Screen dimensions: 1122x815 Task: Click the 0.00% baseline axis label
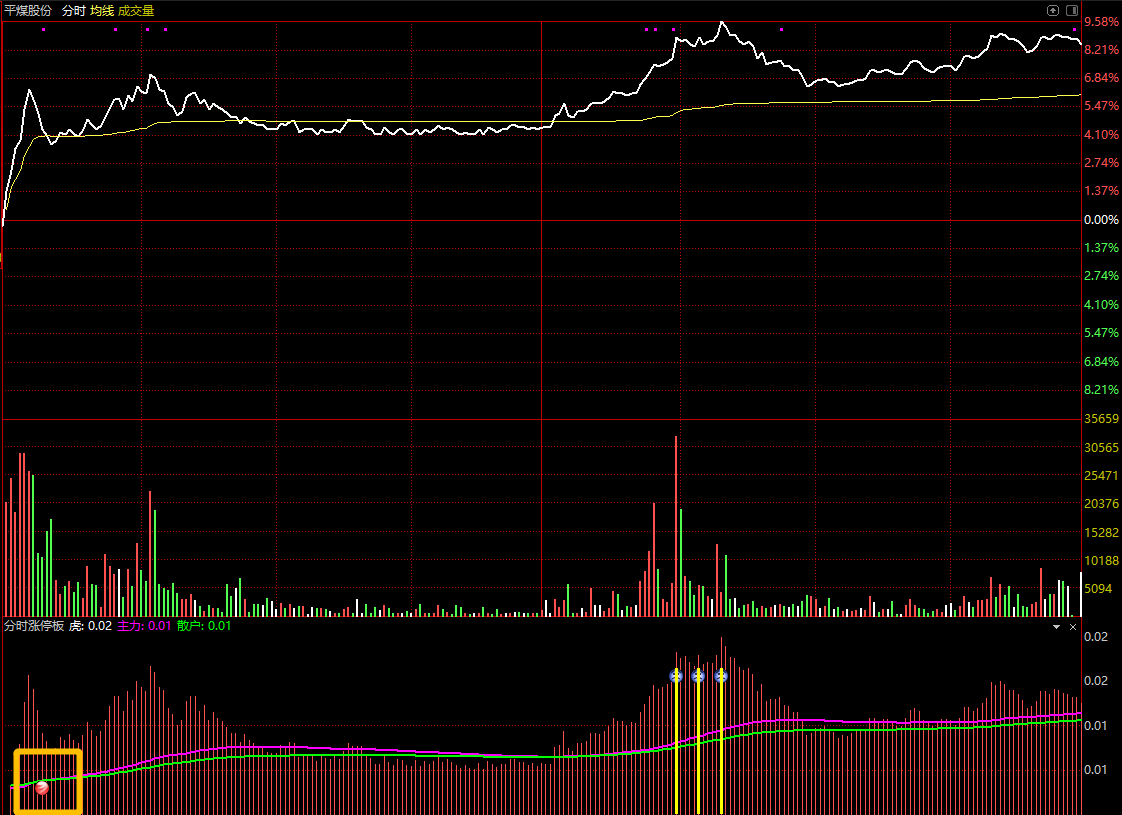(1101, 220)
